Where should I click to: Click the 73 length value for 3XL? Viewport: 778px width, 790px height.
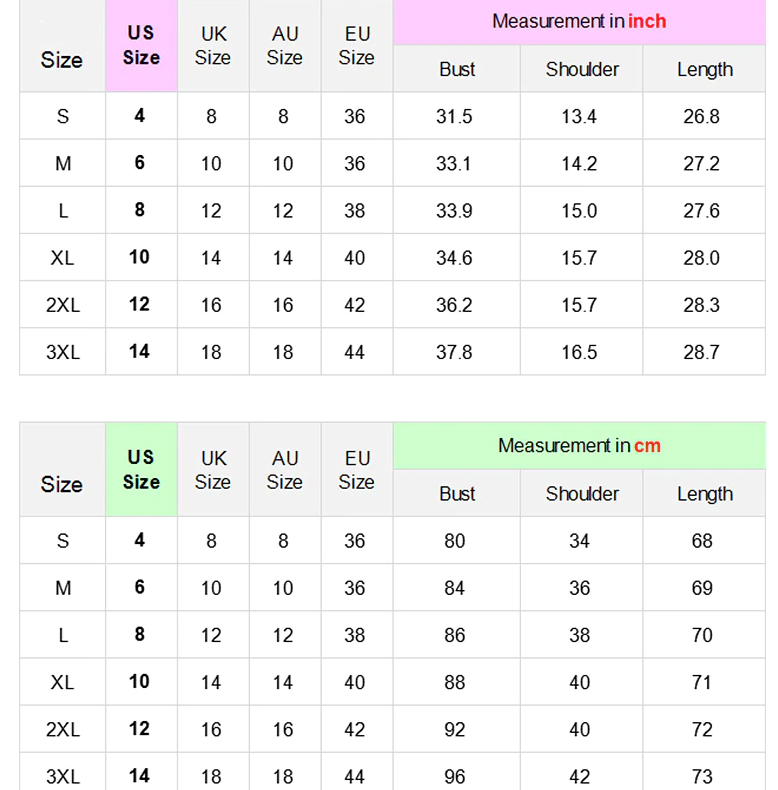point(702,776)
